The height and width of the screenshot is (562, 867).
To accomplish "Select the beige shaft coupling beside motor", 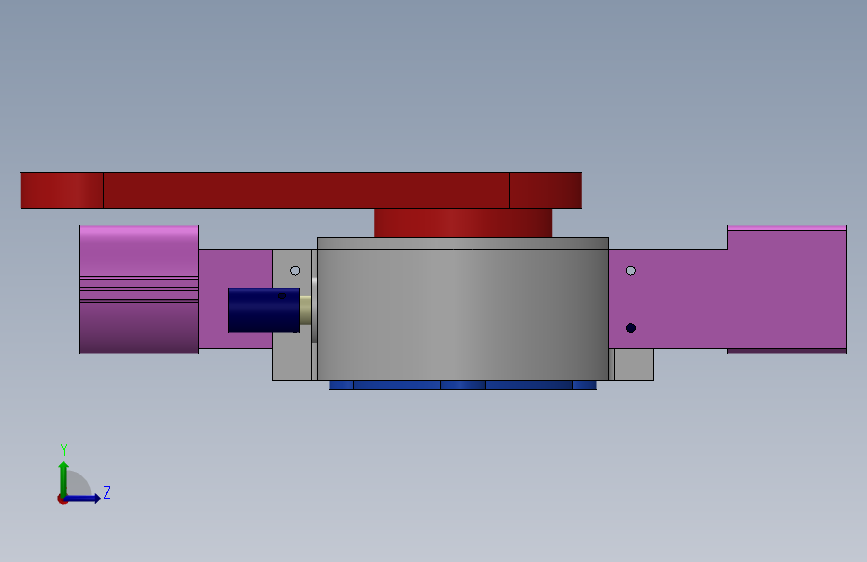I will 305,310.
